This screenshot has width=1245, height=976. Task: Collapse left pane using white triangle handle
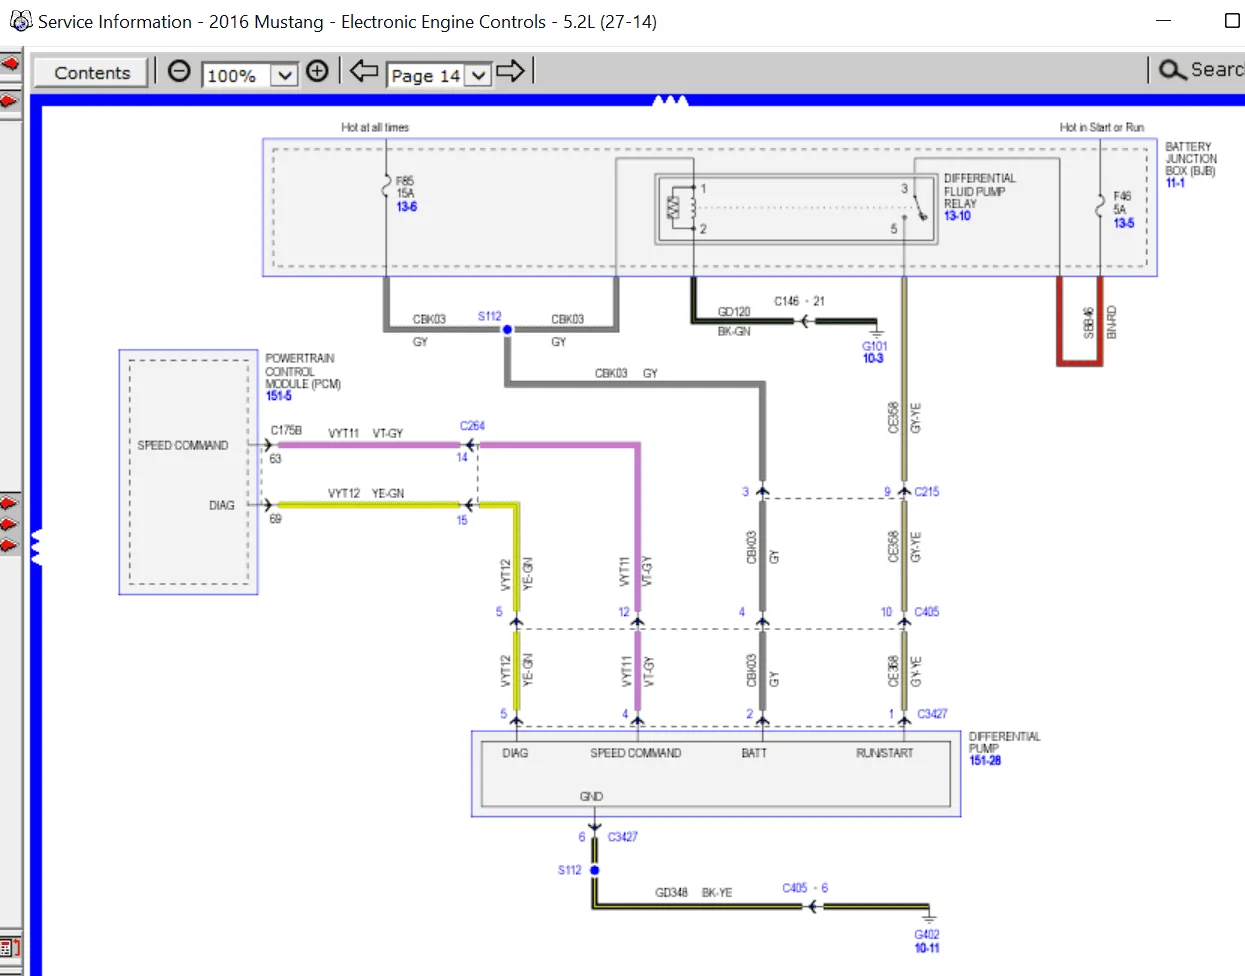tap(36, 547)
